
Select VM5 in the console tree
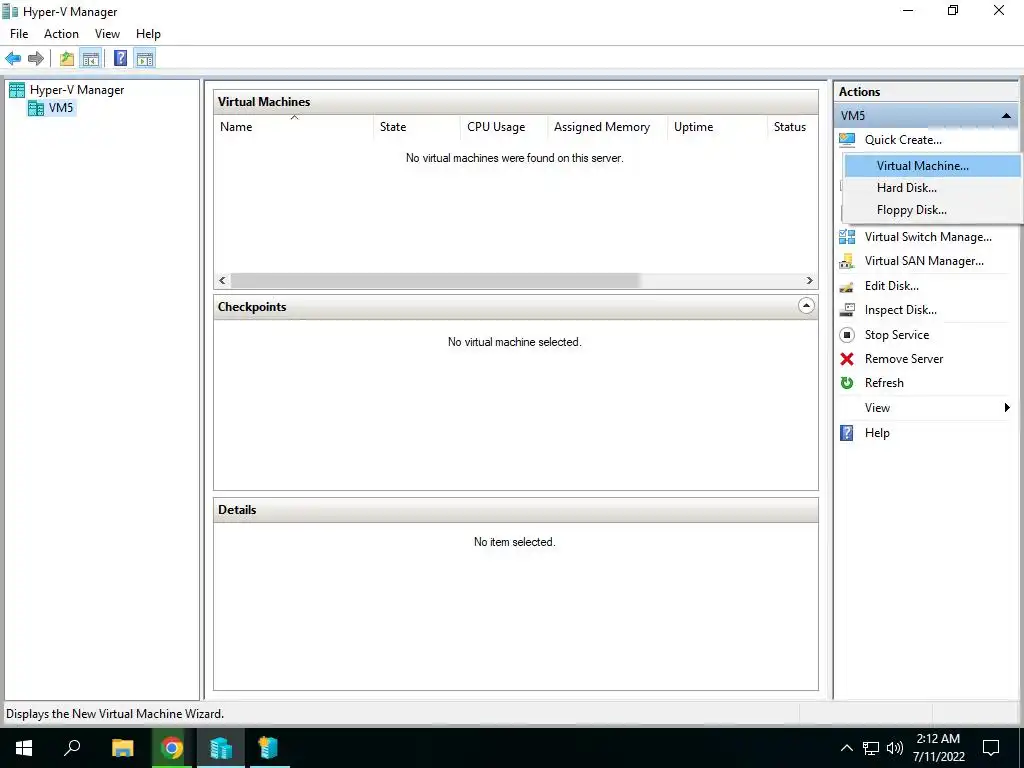click(x=61, y=108)
